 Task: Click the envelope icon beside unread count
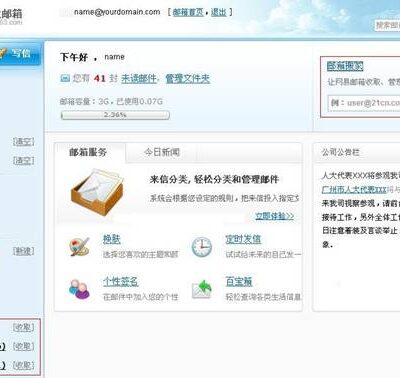pos(65,78)
